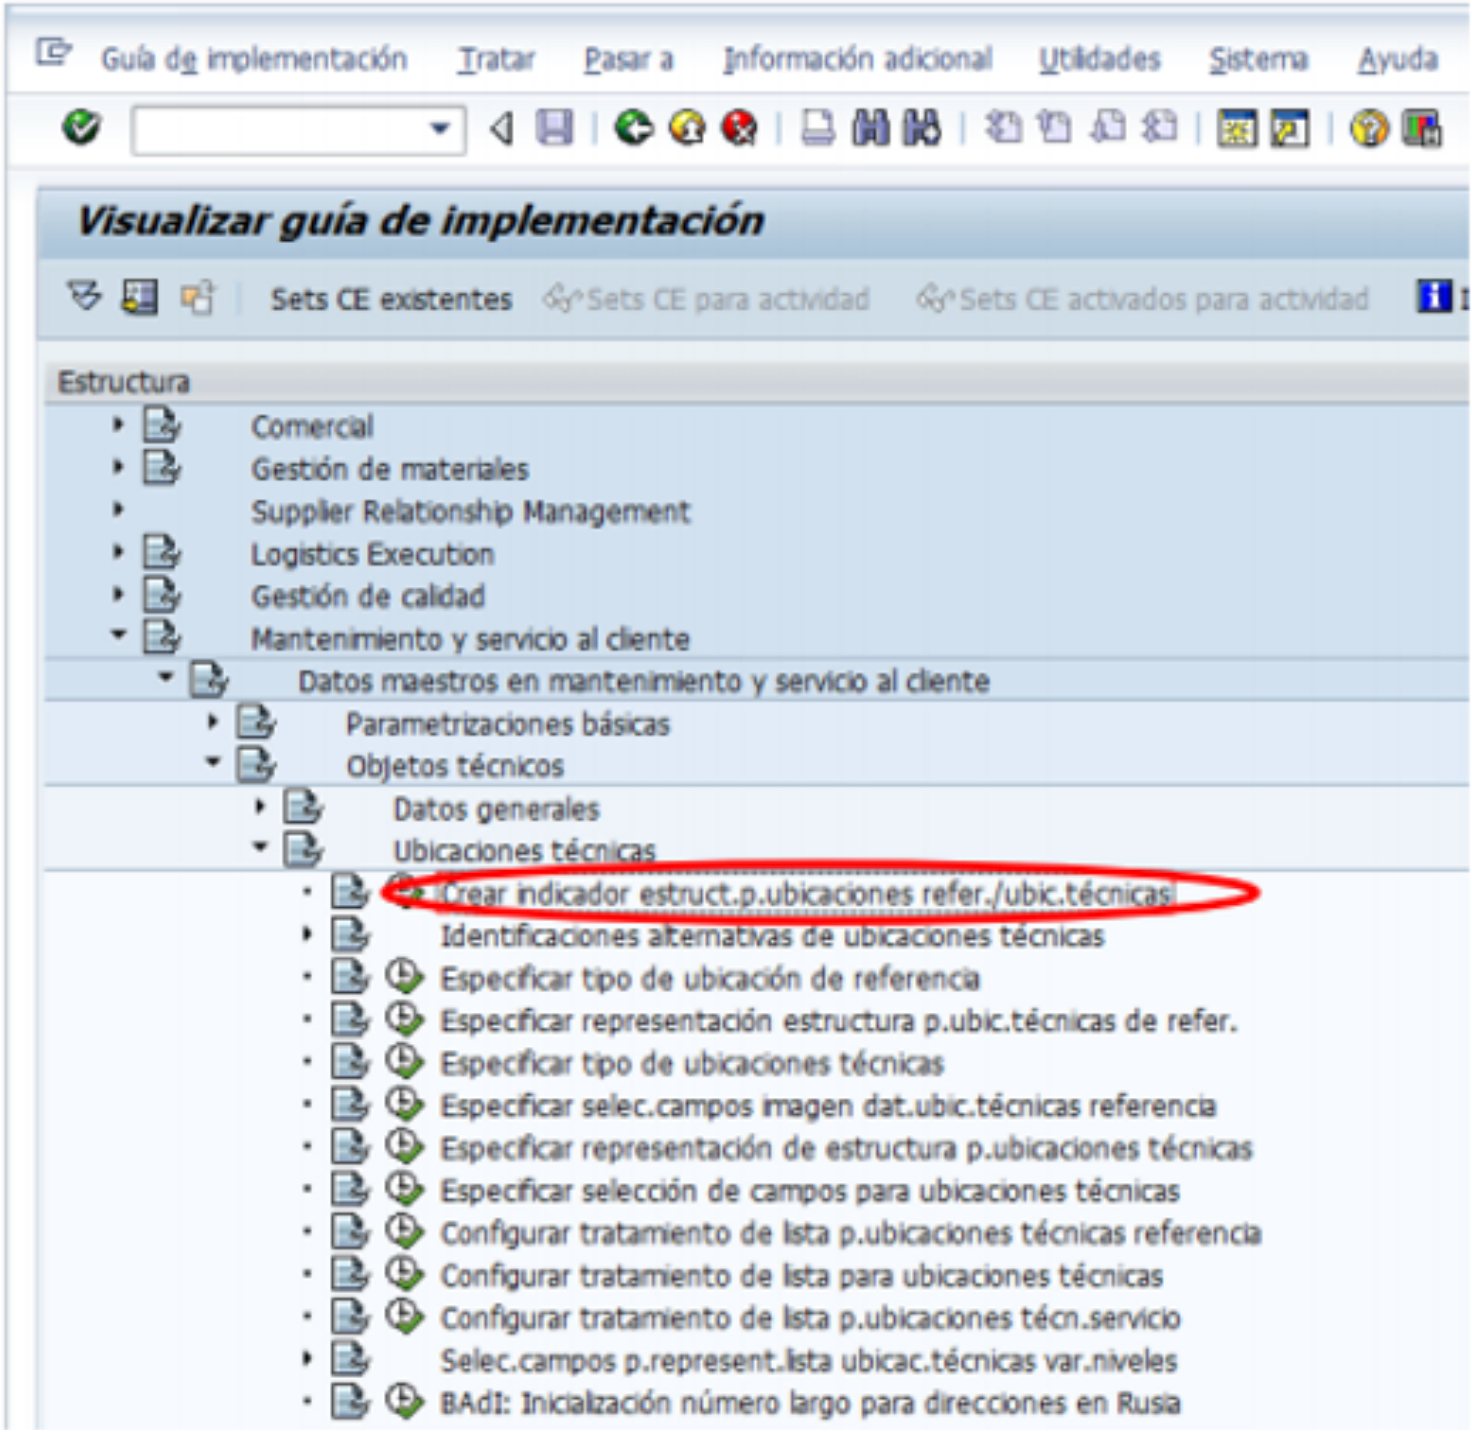Expand Supplier Relationship Management node

[118, 510]
